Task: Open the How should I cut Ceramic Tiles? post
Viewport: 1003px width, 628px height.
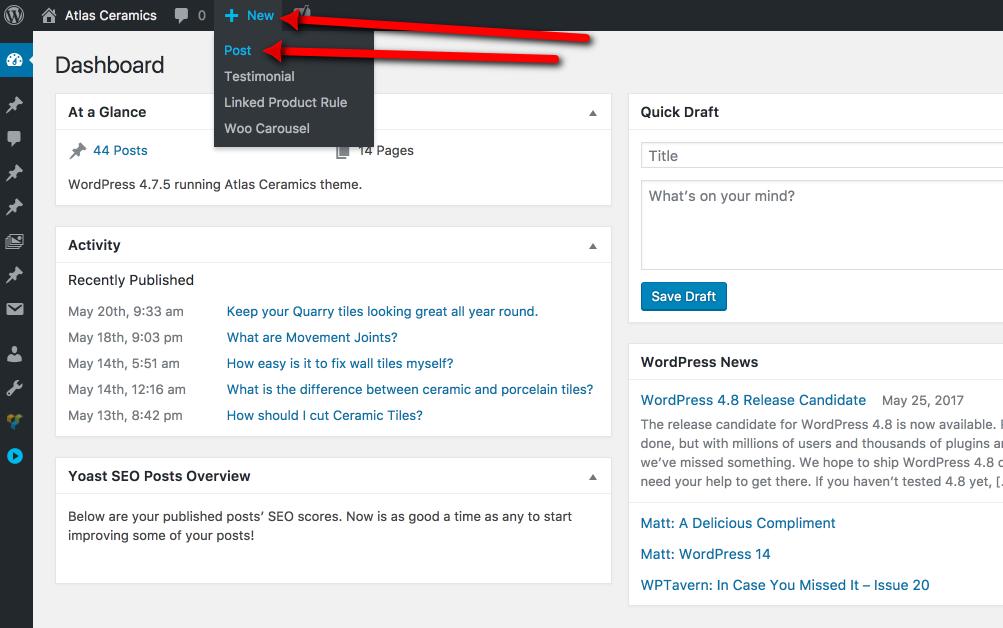Action: [x=324, y=416]
